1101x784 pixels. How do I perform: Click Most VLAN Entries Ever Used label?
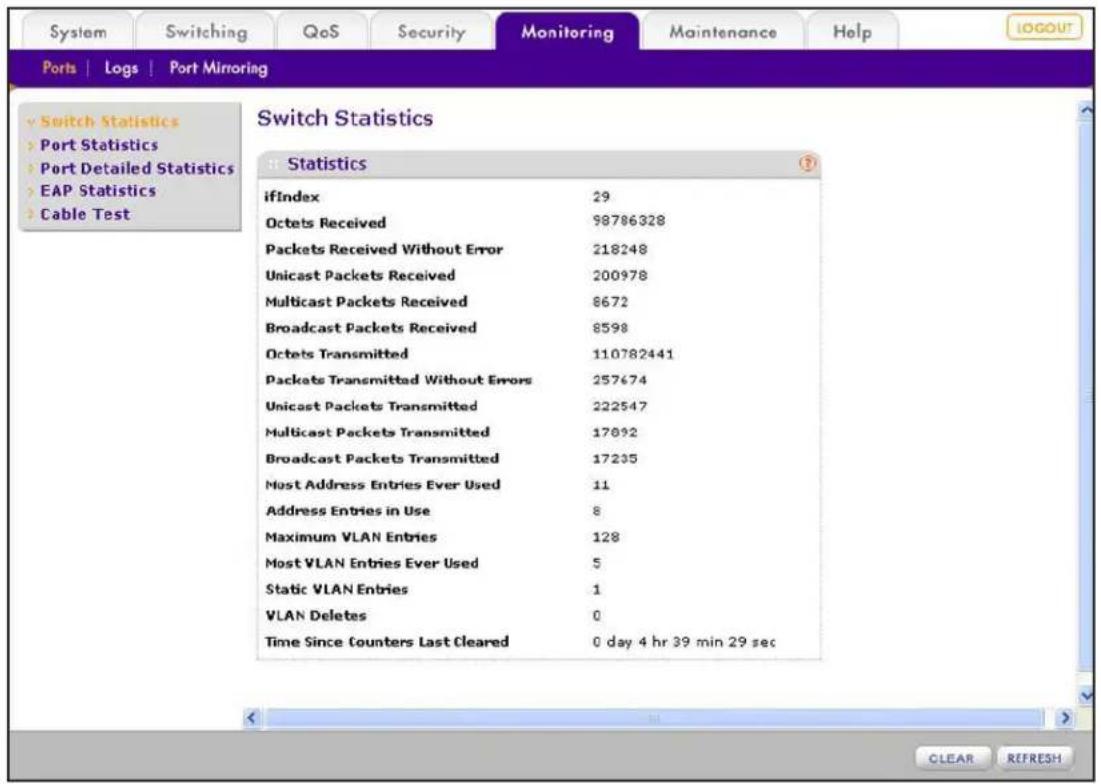click(x=371, y=563)
